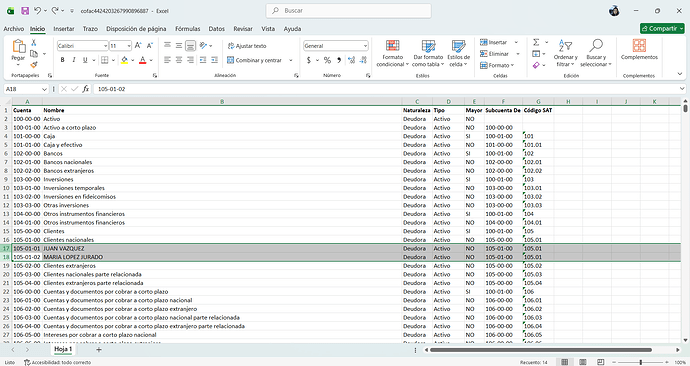The height and width of the screenshot is (366, 690).
Task: Apply percent style format
Action: [327, 60]
